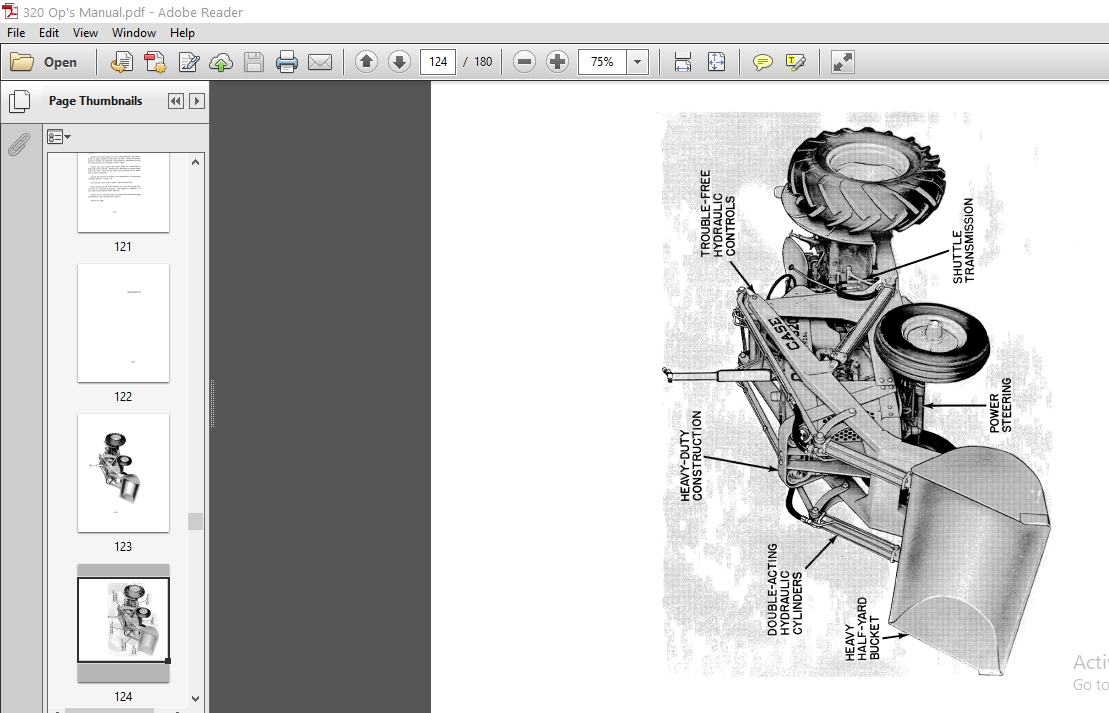Viewport: 1109px width, 713px height.
Task: Open the zoom level dropdown arrow
Action: pos(637,62)
